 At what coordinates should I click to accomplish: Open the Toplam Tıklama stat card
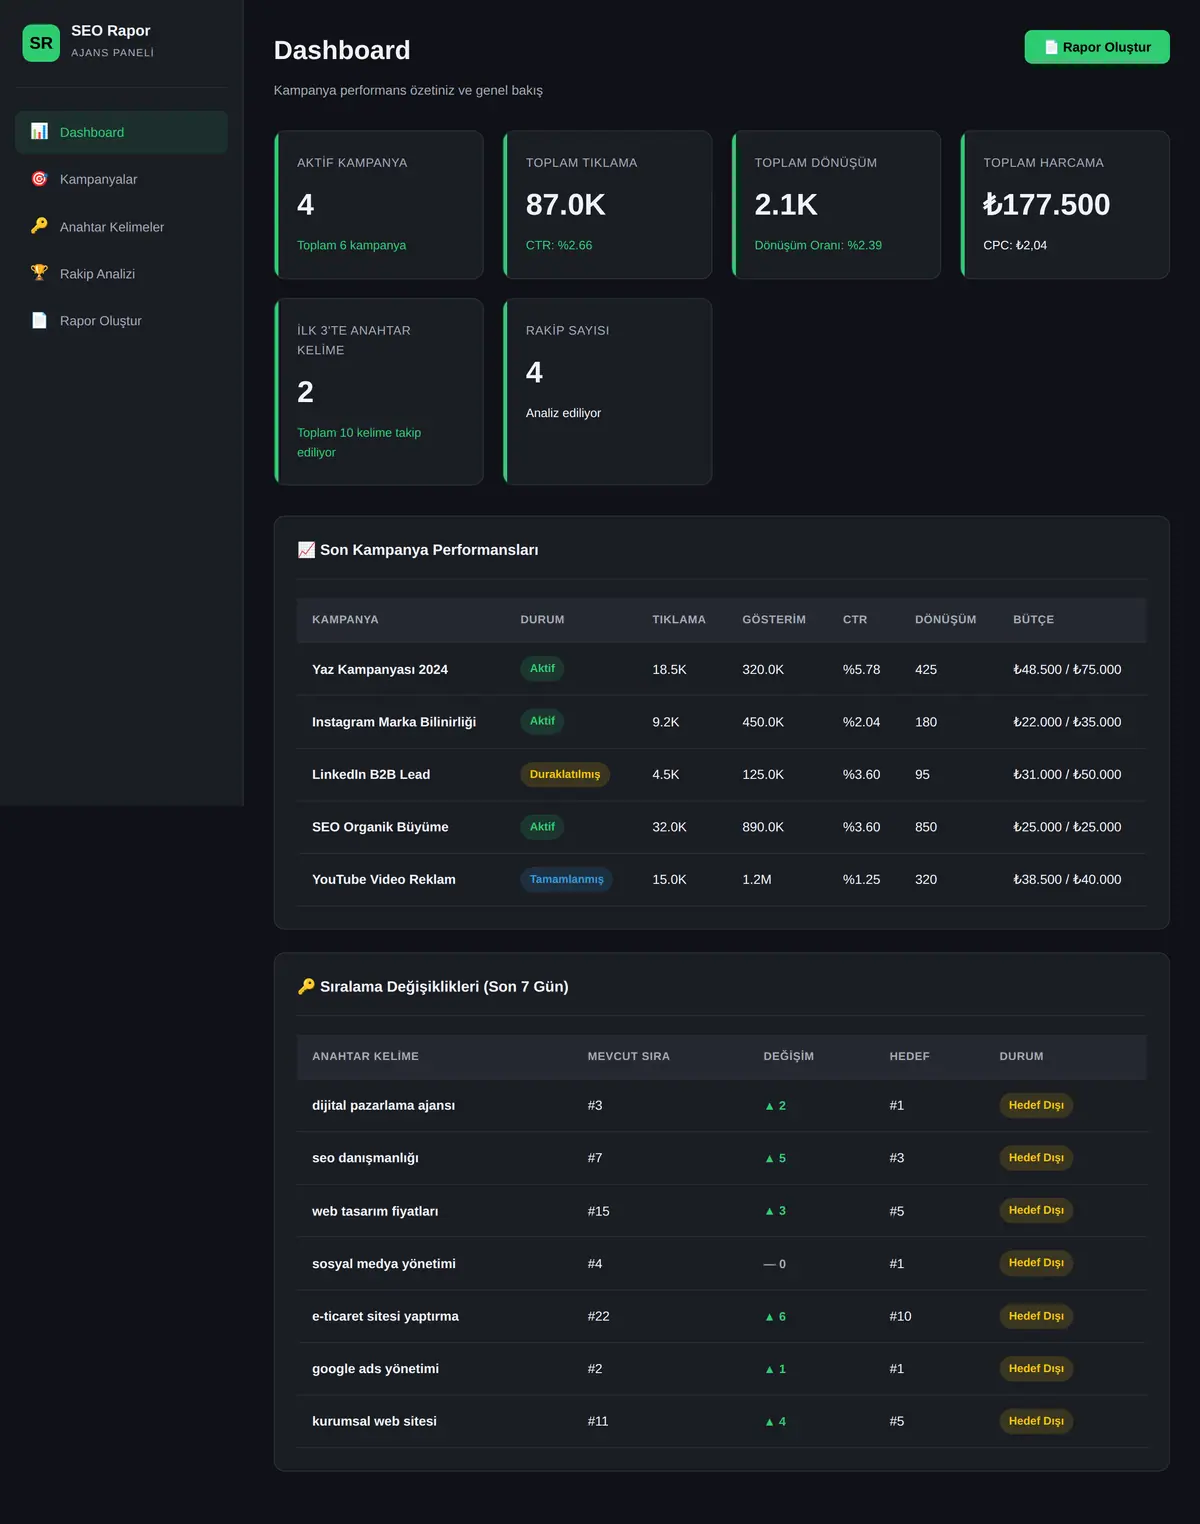(608, 205)
